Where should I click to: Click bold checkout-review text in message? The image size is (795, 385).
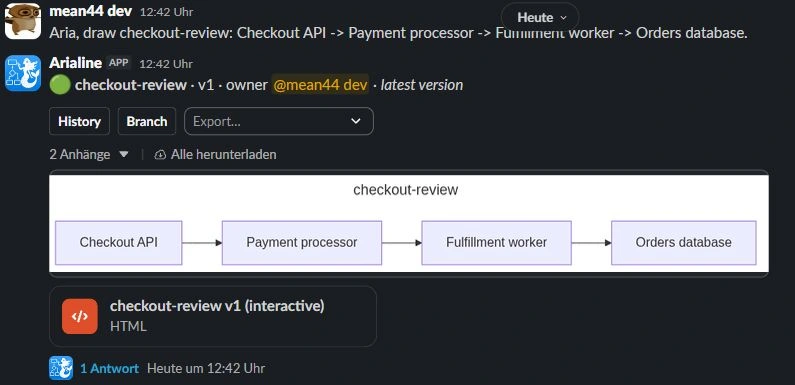click(131, 85)
